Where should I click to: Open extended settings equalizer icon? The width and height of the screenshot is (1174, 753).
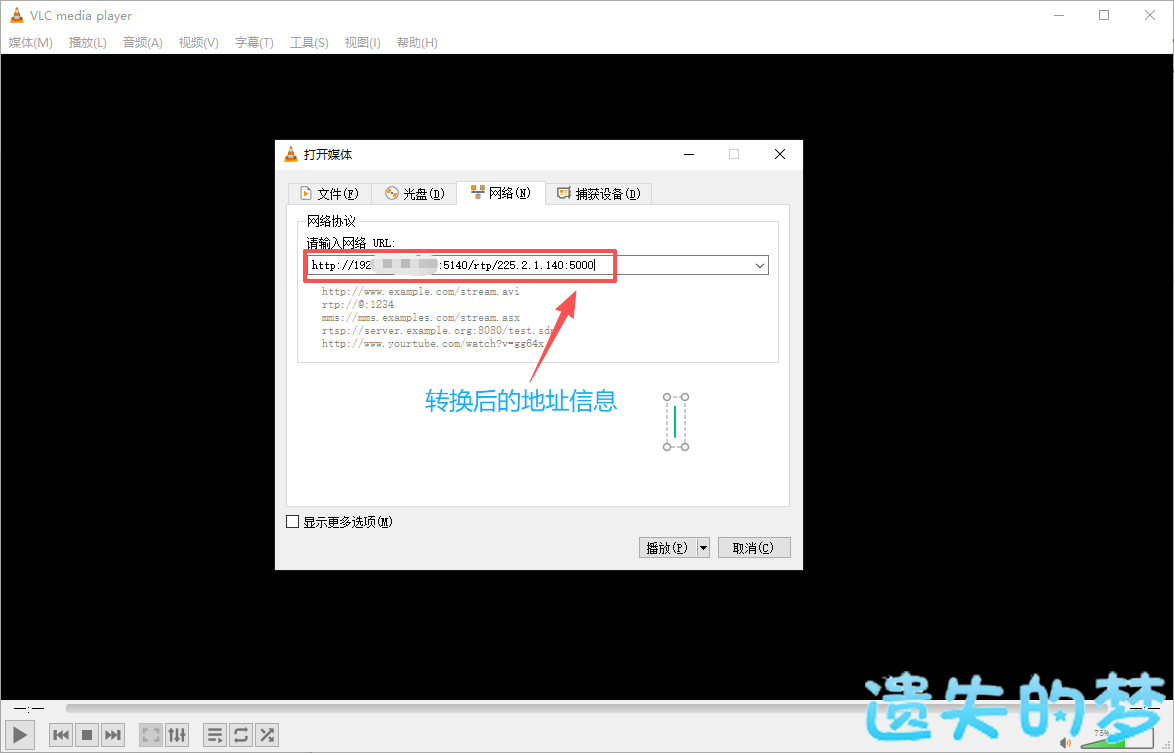pos(177,735)
